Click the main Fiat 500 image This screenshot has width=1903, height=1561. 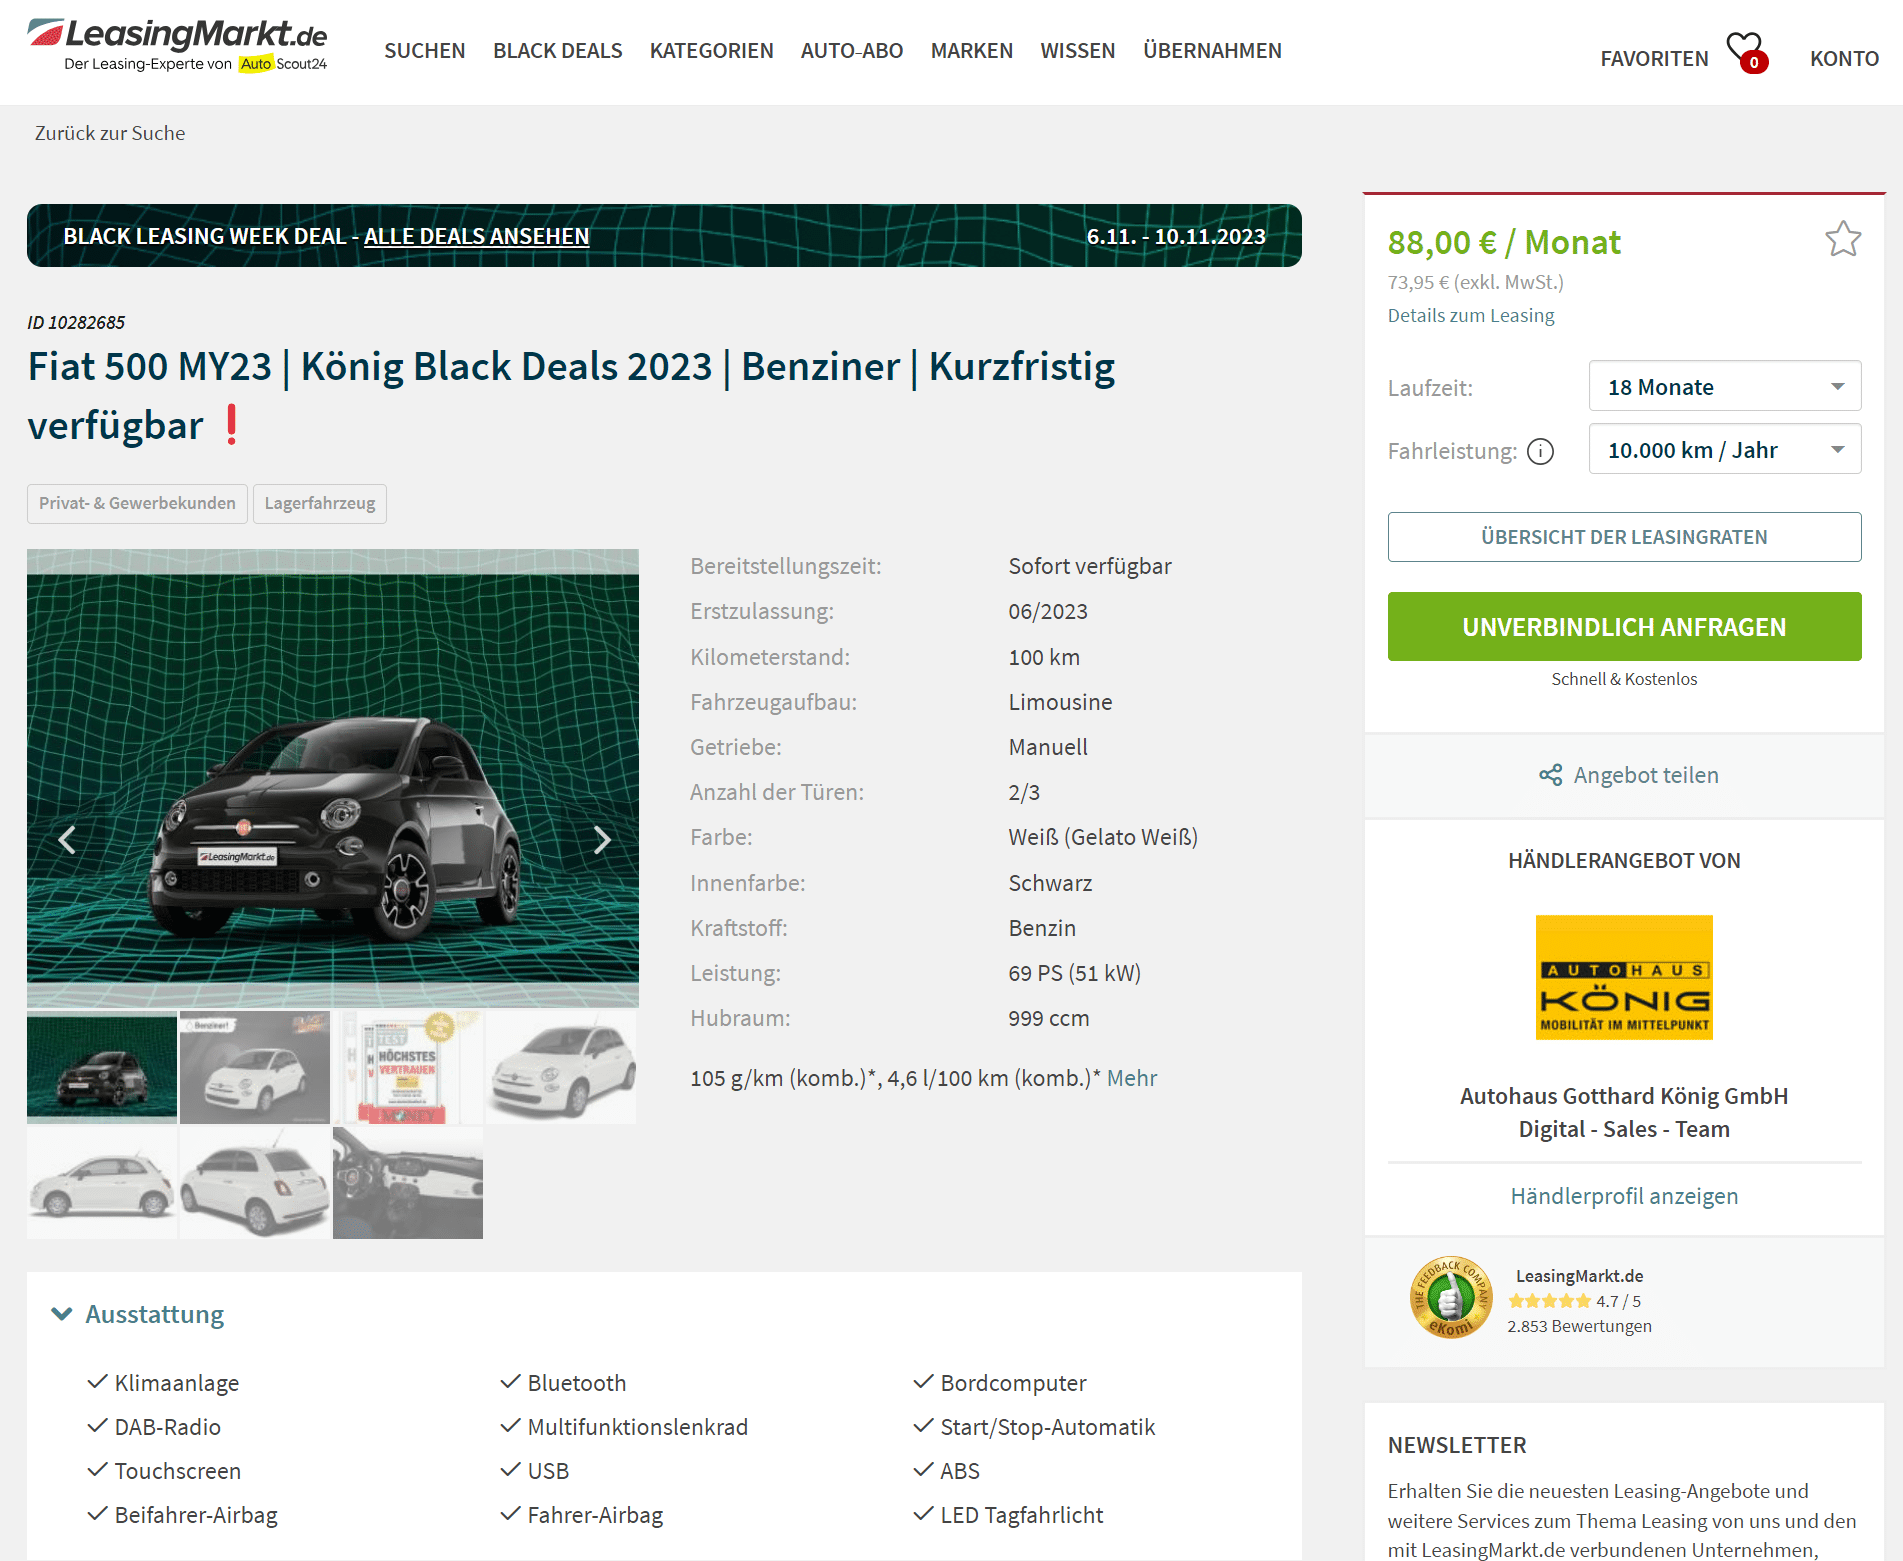click(x=333, y=778)
